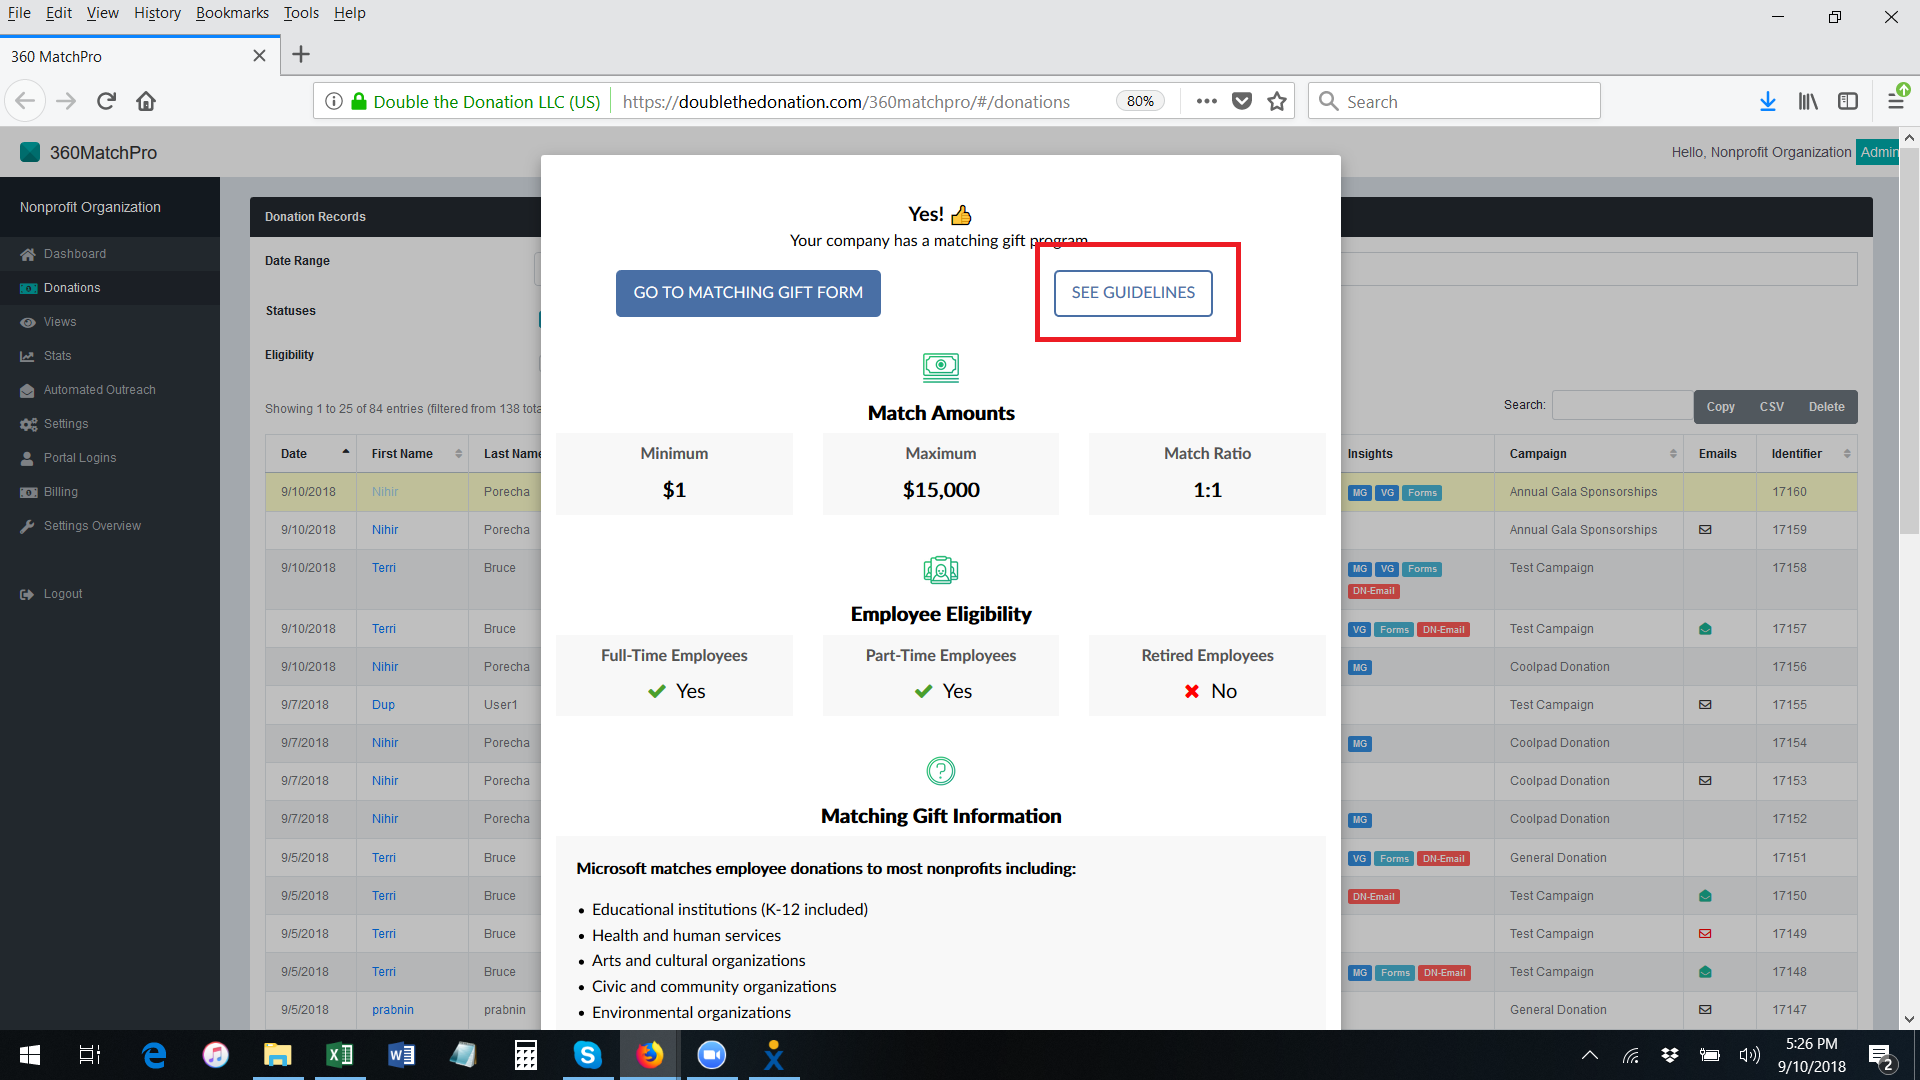The height and width of the screenshot is (1080, 1920).
Task: Open the History menu
Action: (157, 13)
